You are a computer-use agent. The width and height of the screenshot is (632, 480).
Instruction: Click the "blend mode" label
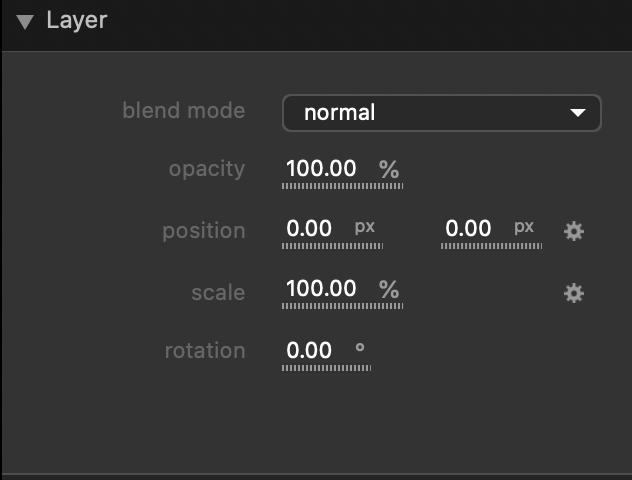(183, 110)
